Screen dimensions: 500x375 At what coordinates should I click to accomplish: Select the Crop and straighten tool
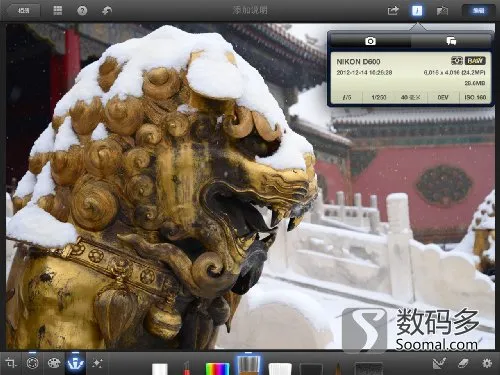(x=11, y=363)
